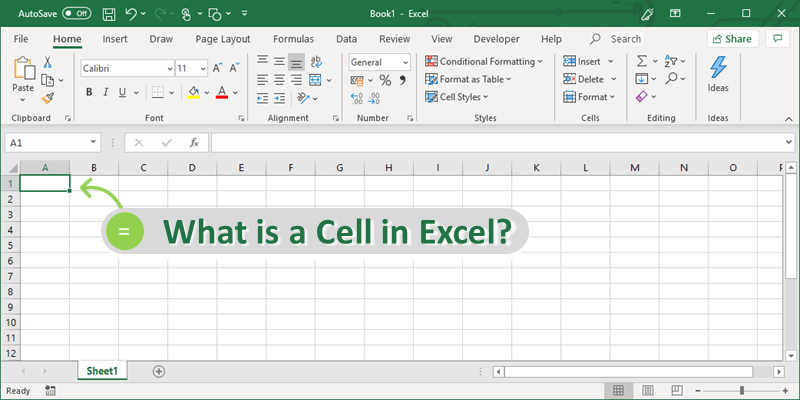
Task: Click the Paste clipboard icon
Action: point(23,69)
